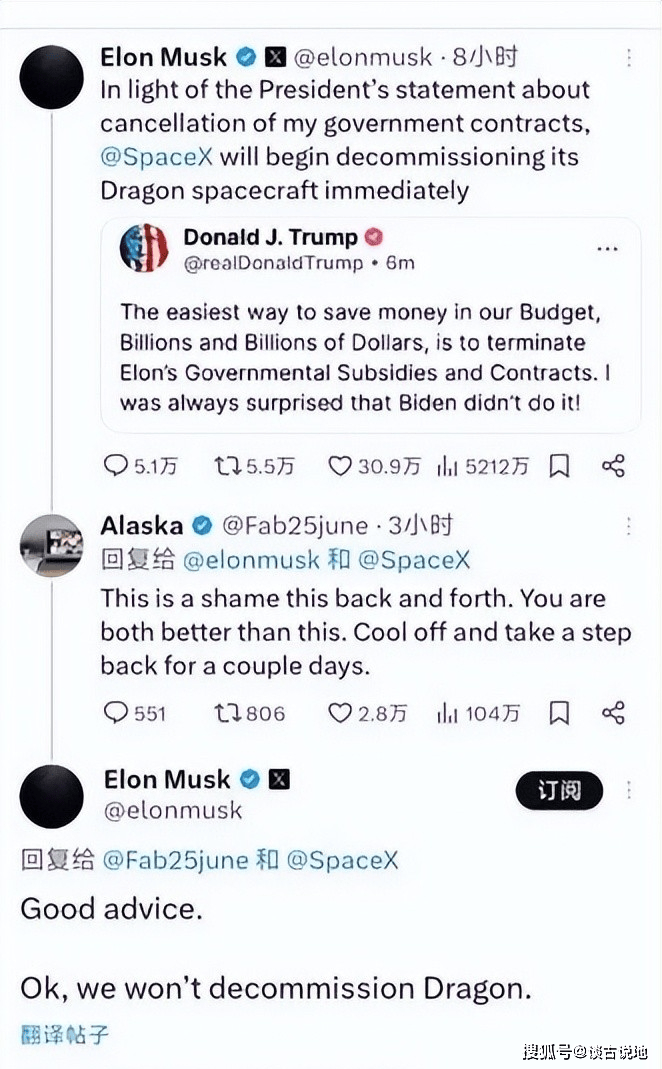662x1069 pixels.
Task: Click 翻译帖子 translate post link
Action: pyautogui.click(x=65, y=1034)
